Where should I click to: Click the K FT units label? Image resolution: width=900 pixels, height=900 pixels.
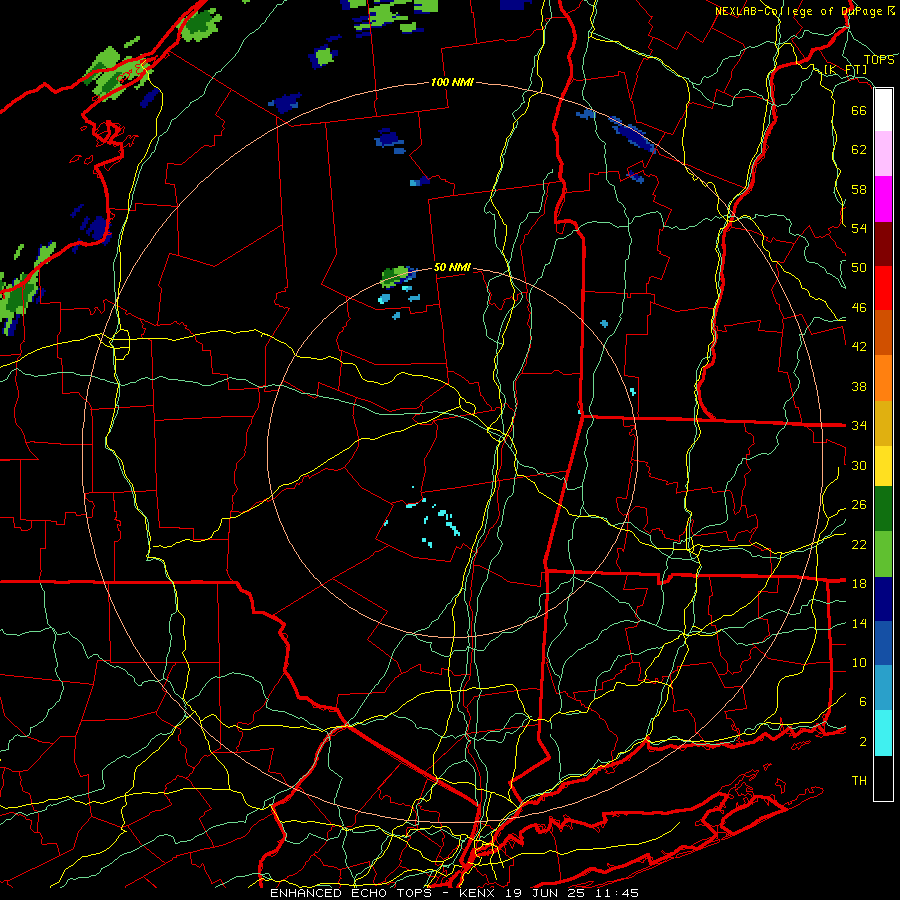pos(845,70)
